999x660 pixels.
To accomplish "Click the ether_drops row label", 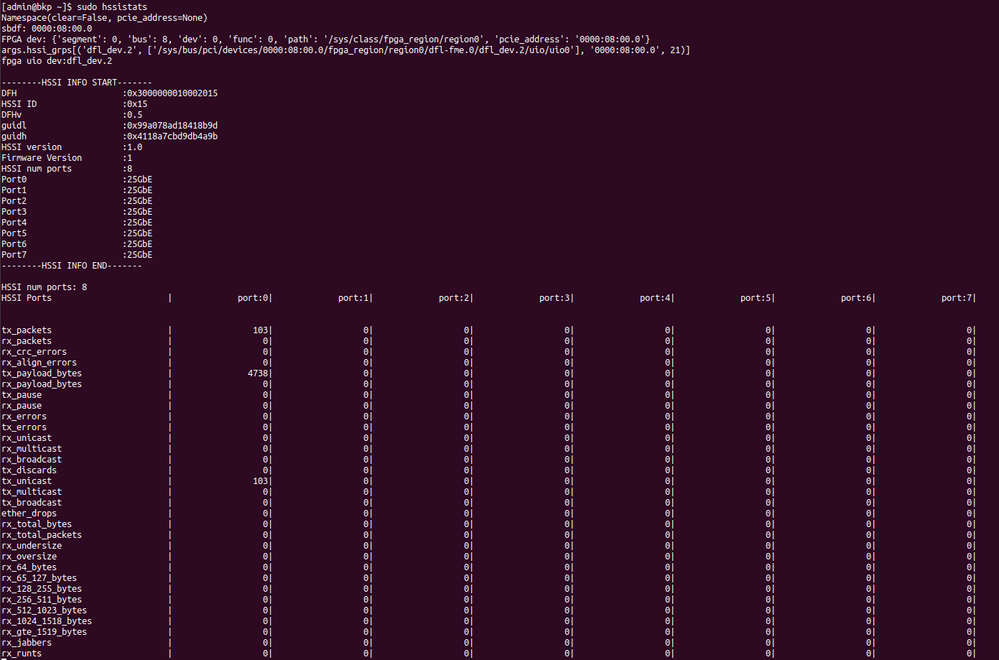I will (x=29, y=513).
